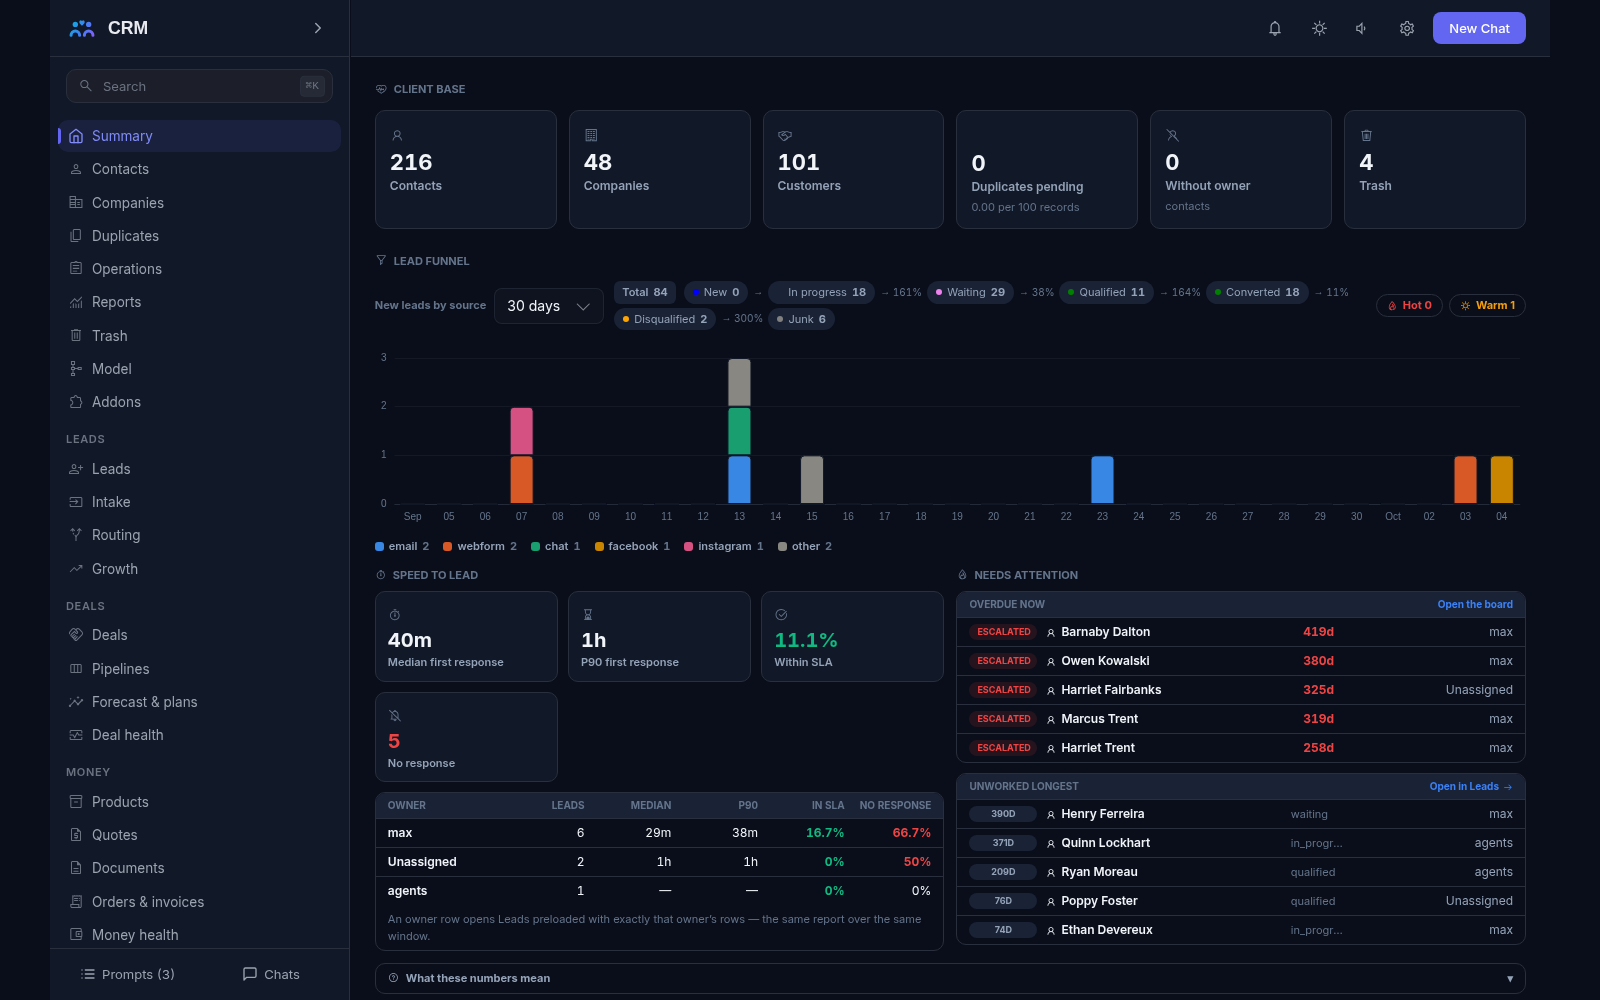
Task: Go to Forecast & plans
Action: pyautogui.click(x=199, y=702)
